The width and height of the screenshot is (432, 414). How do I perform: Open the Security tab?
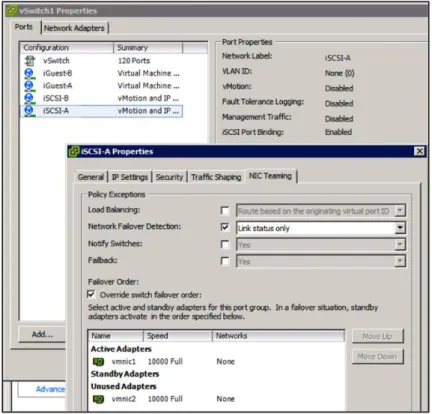169,177
